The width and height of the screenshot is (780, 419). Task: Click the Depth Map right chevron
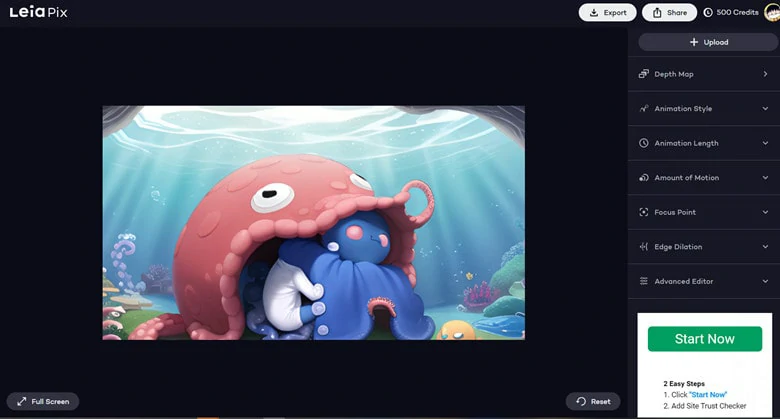pyautogui.click(x=765, y=74)
